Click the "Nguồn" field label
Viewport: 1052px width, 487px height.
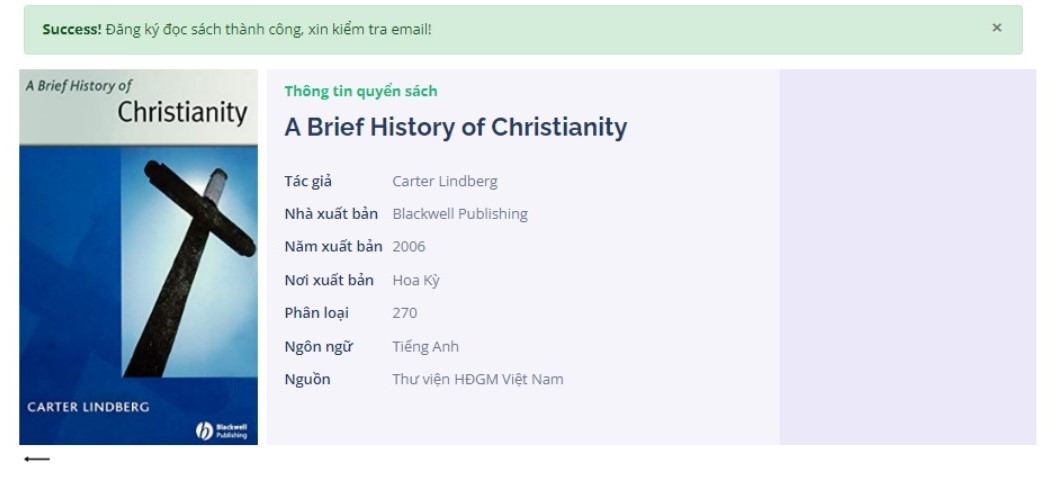point(307,379)
